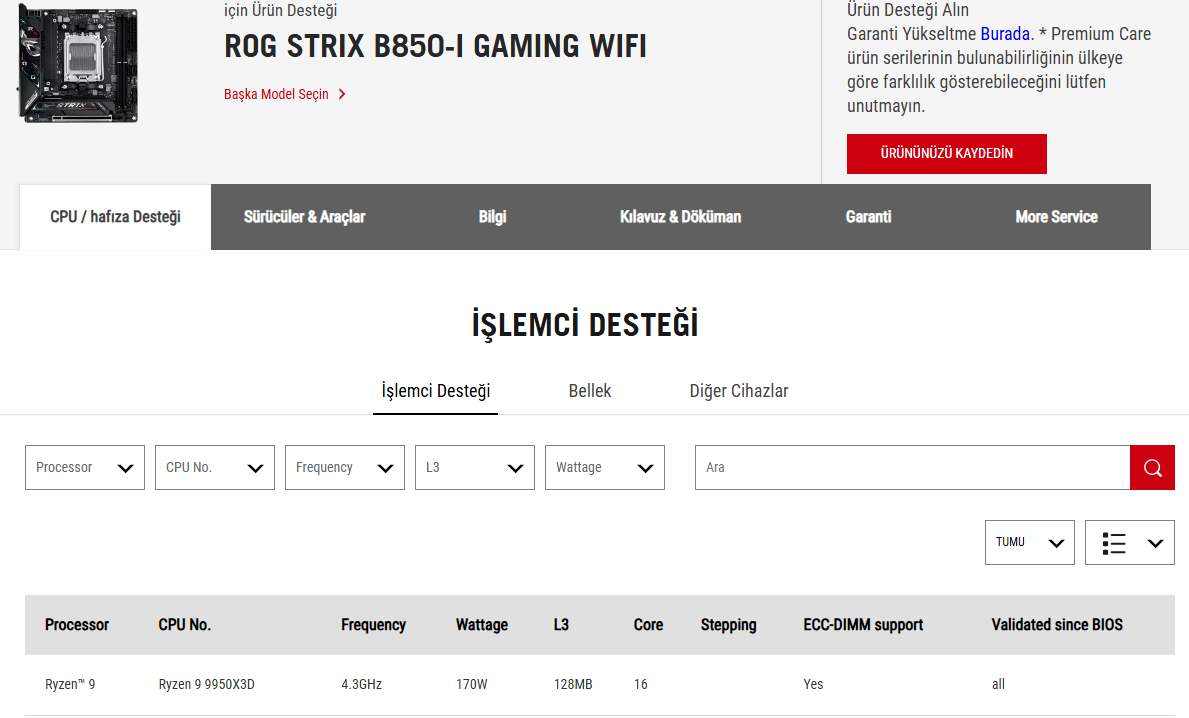1189x718 pixels.
Task: Switch to Diğer Cihazlar sub-tab
Action: 739,391
